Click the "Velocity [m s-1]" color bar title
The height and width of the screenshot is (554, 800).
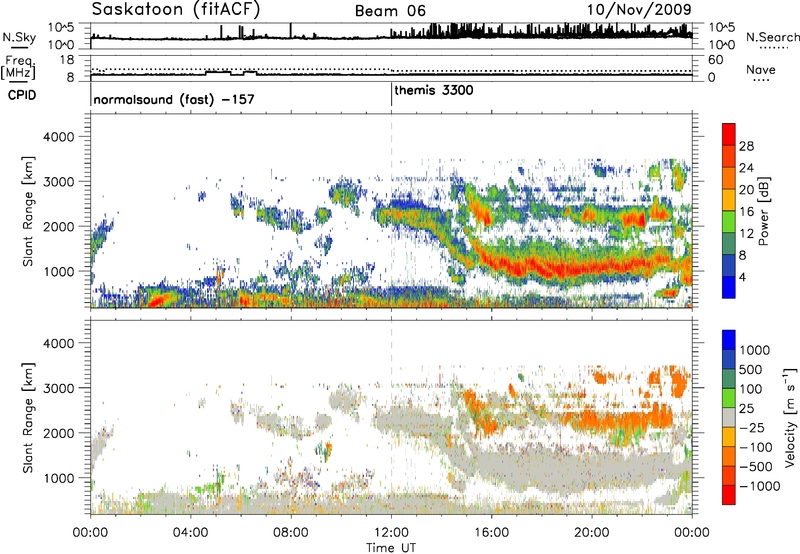[790, 417]
